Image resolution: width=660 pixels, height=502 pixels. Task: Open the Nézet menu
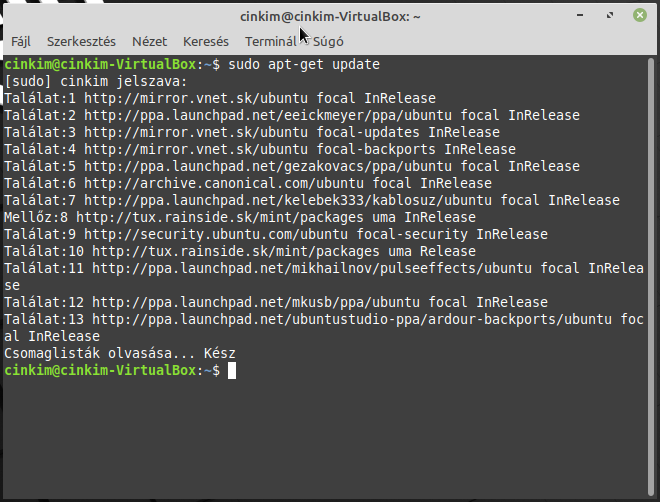[x=149, y=42]
